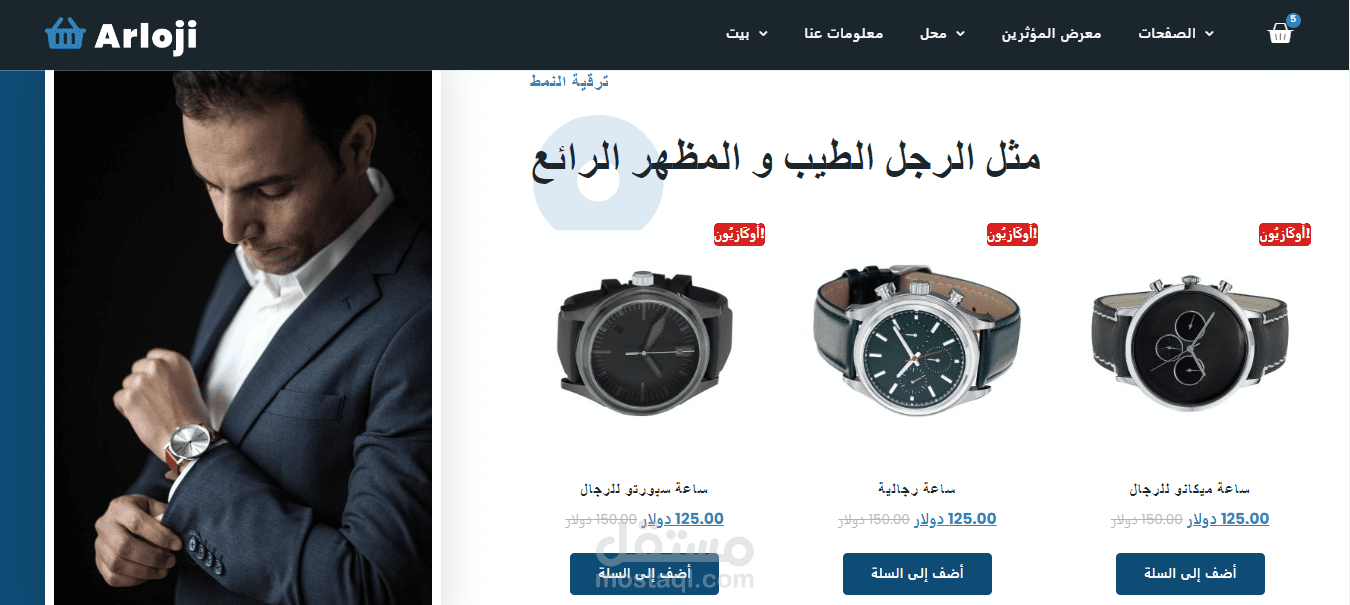Screen dimensions: 1350x605
Task: Open the معرض المؤثرين menu item
Action: coord(1052,34)
